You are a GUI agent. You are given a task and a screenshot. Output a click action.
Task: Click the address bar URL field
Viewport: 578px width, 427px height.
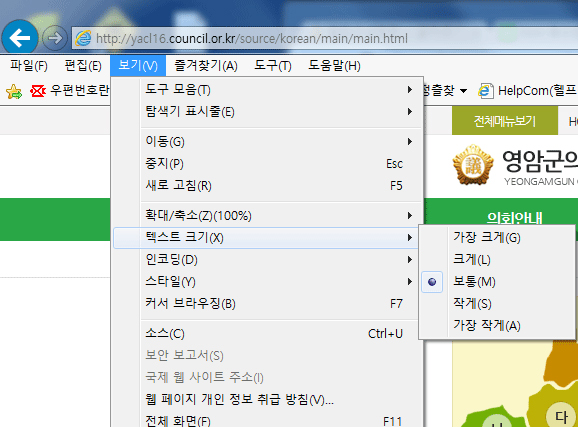[x=324, y=38]
